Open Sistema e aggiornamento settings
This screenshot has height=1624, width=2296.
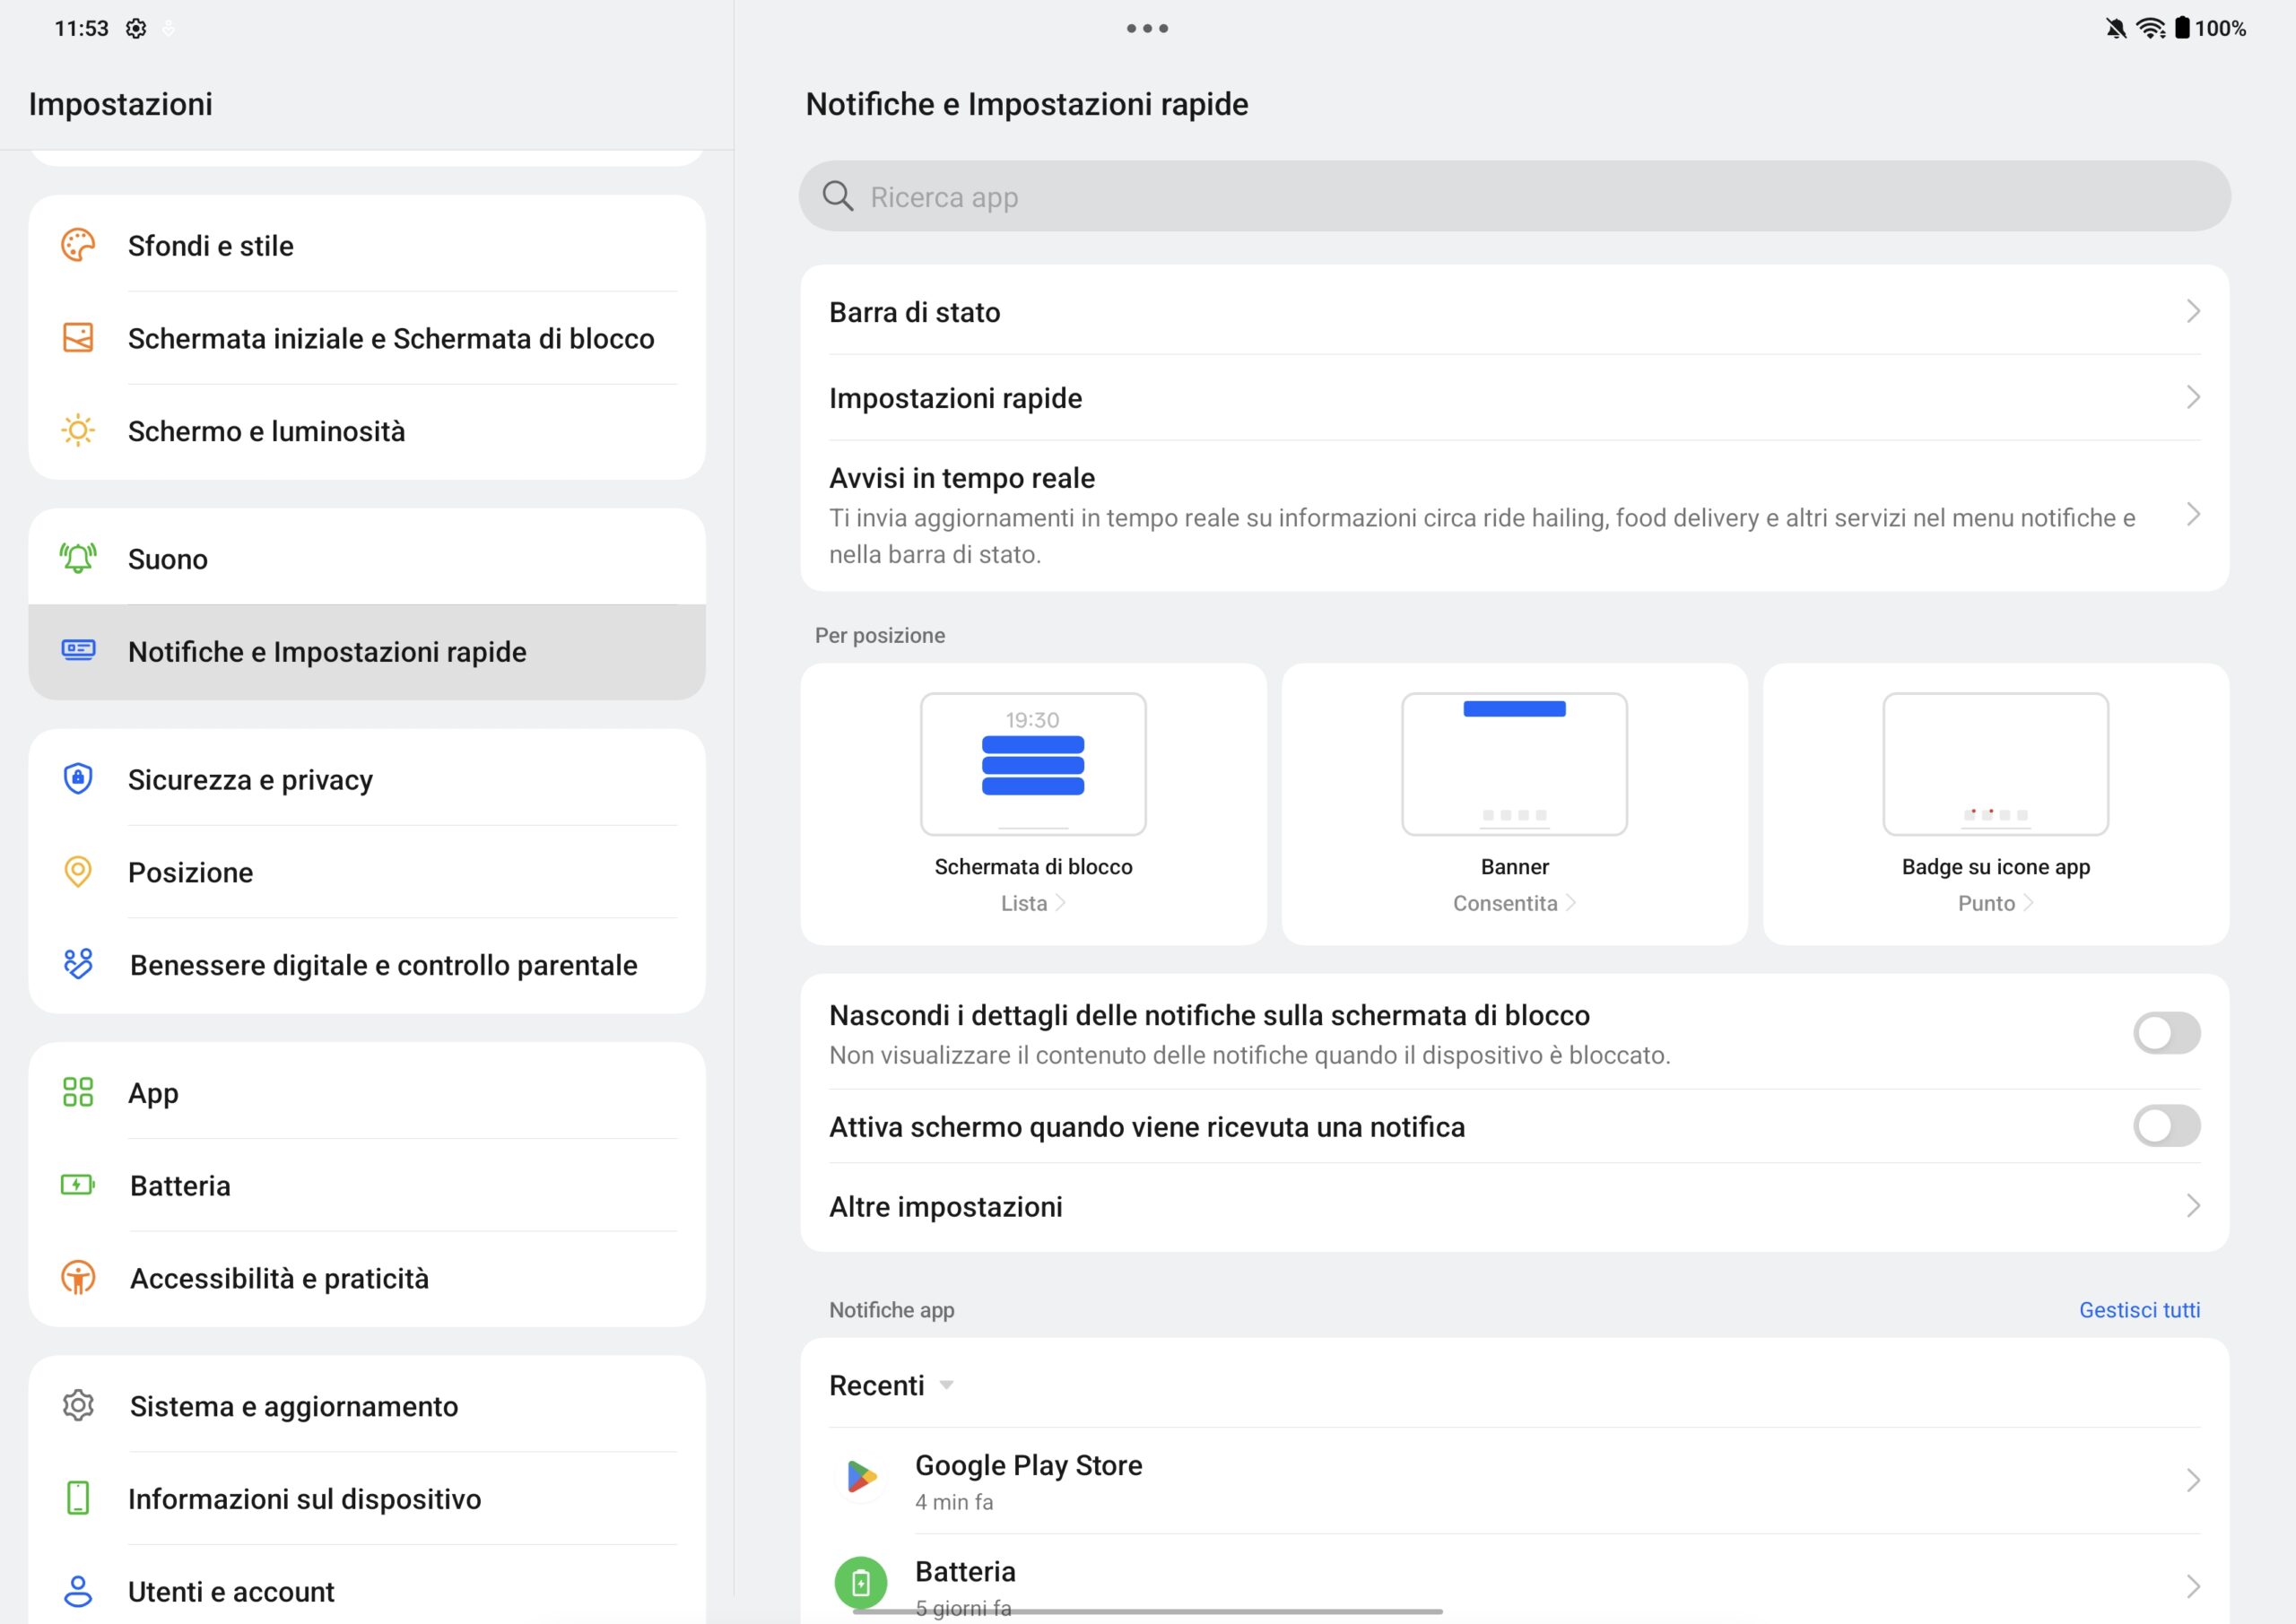click(367, 1405)
